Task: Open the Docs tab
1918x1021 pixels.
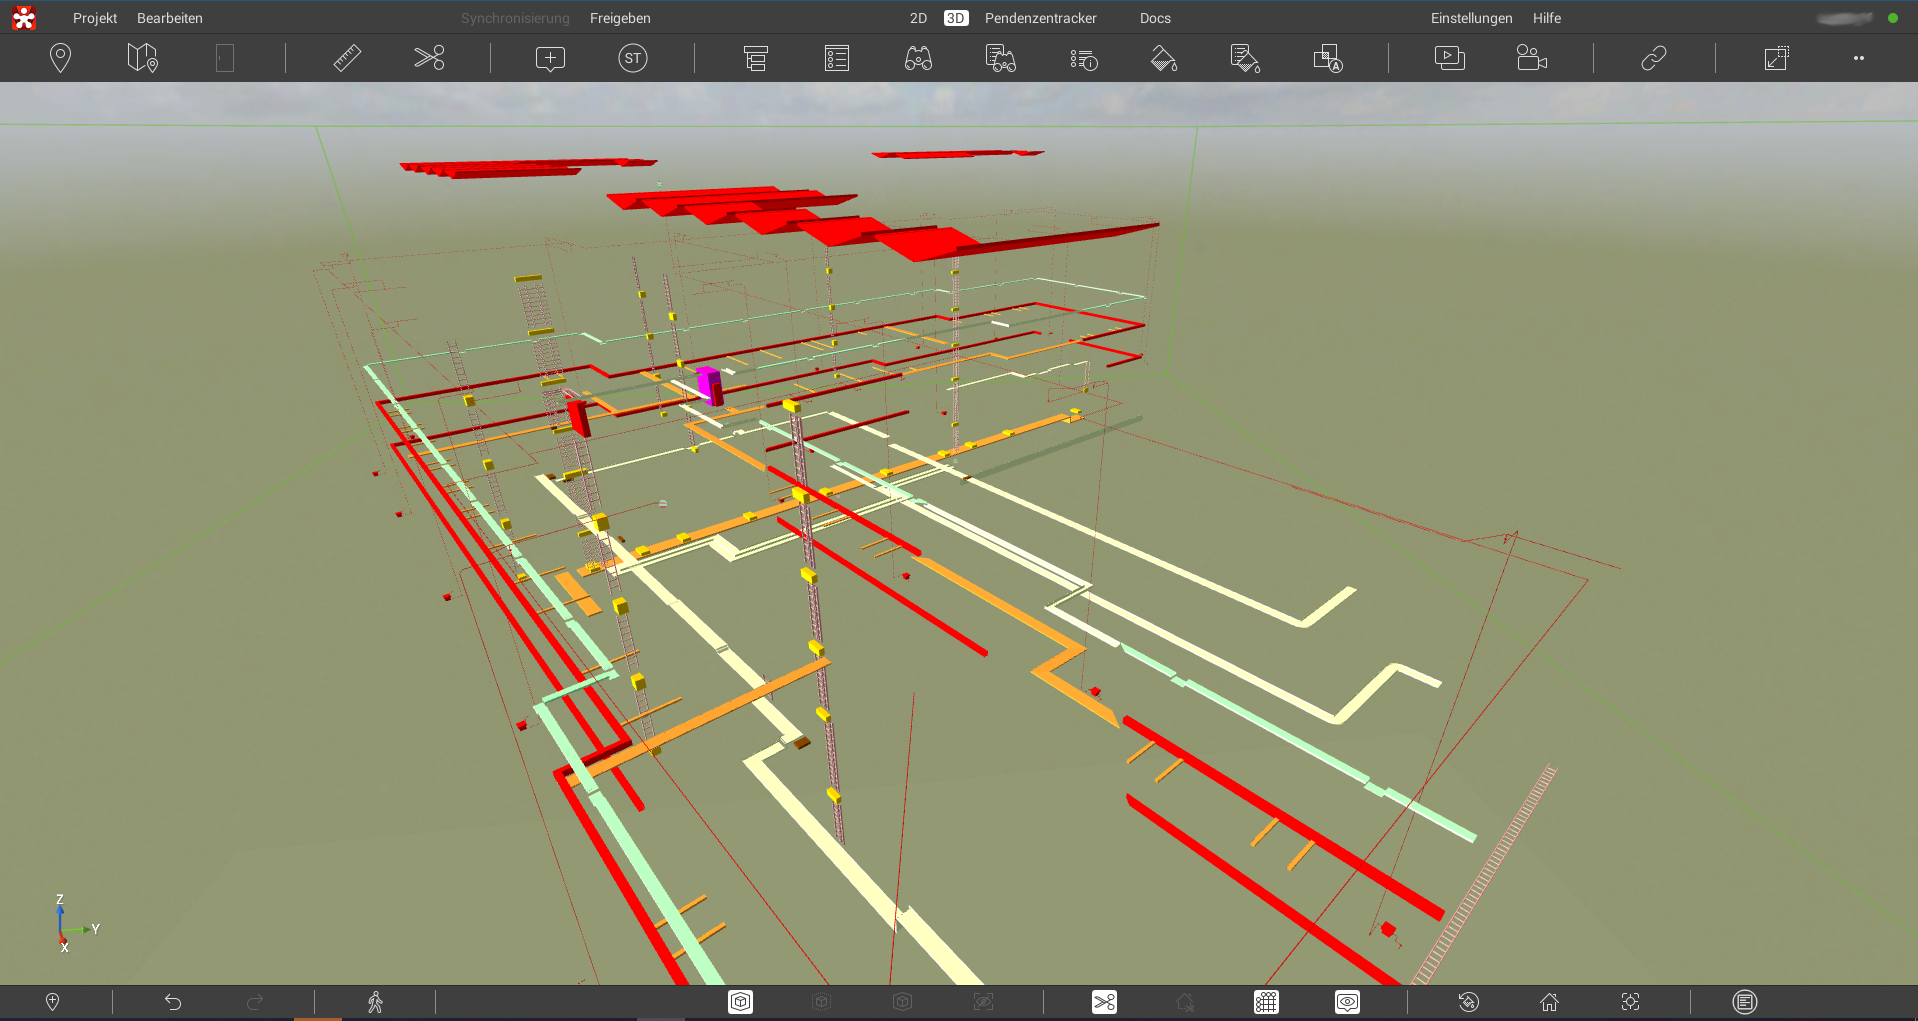Action: [1155, 18]
